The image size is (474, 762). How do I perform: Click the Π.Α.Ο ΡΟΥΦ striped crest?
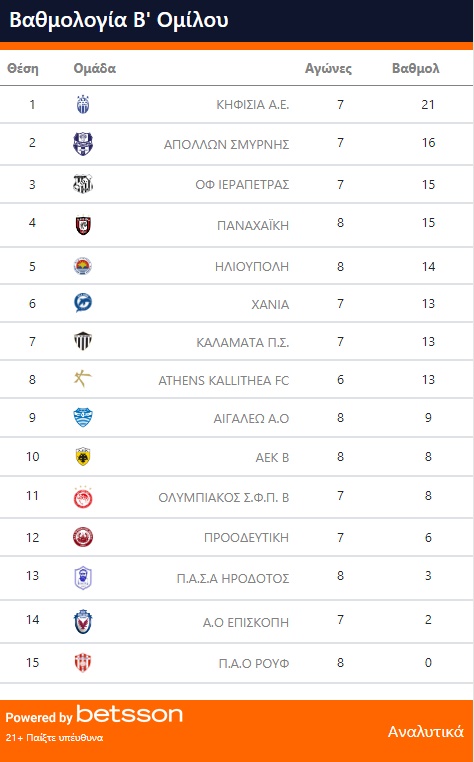pos(83,663)
